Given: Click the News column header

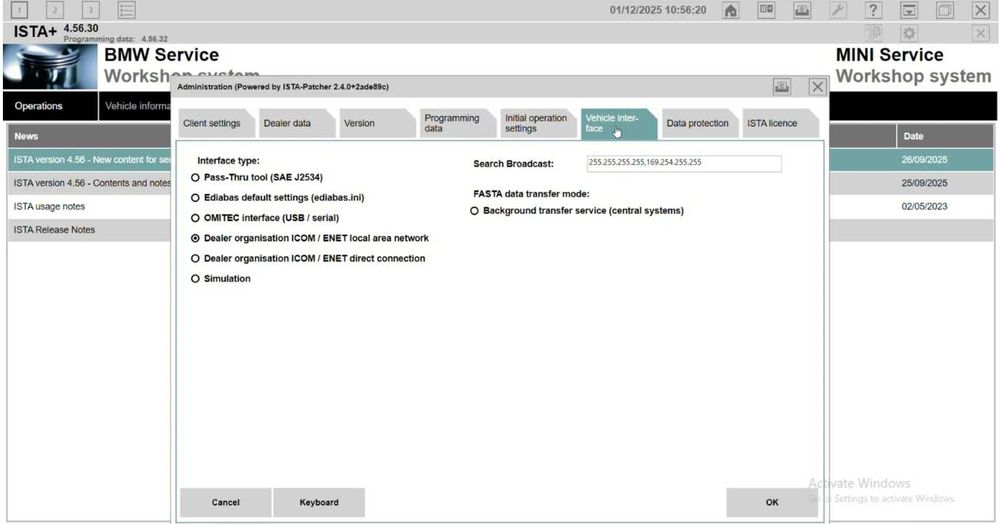Looking at the screenshot, I should 89,136.
